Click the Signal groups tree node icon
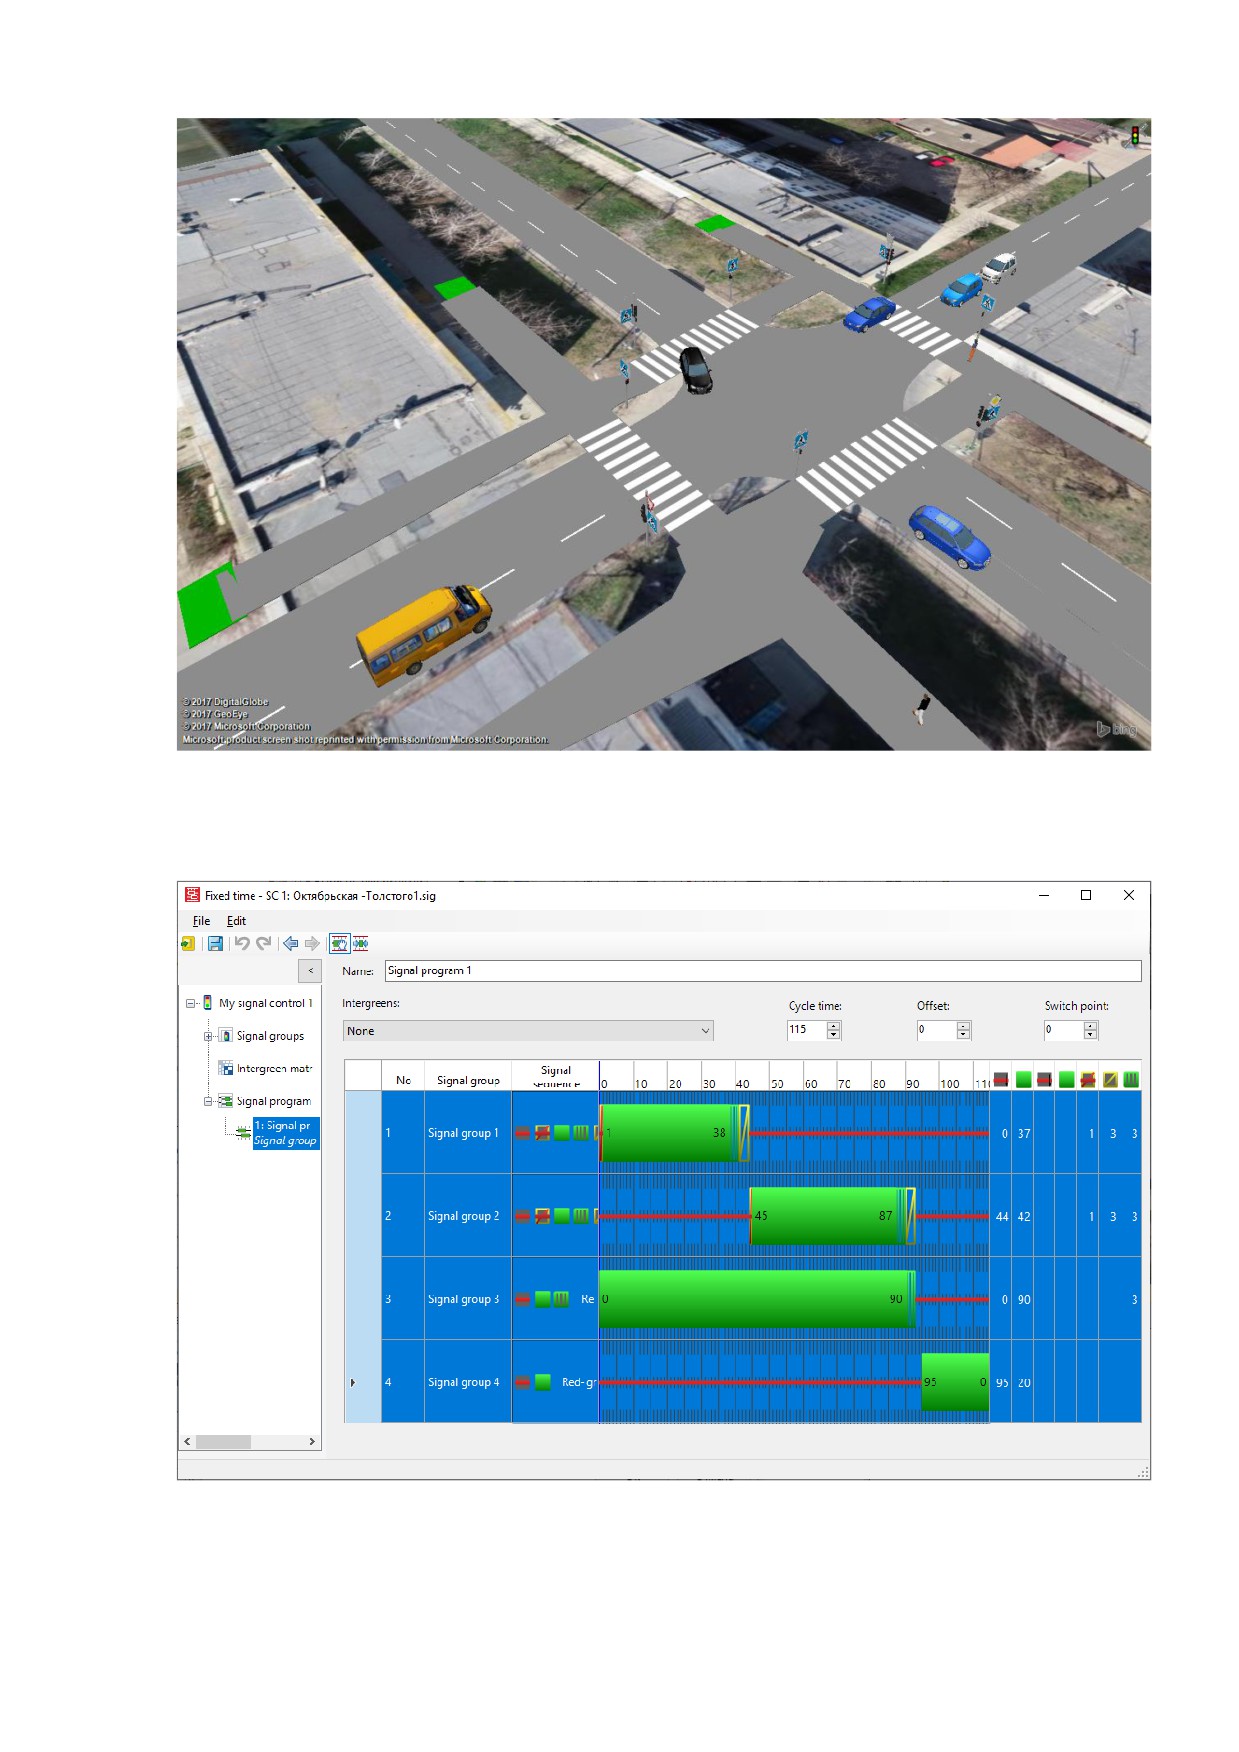The image size is (1239, 1752). coord(226,1035)
